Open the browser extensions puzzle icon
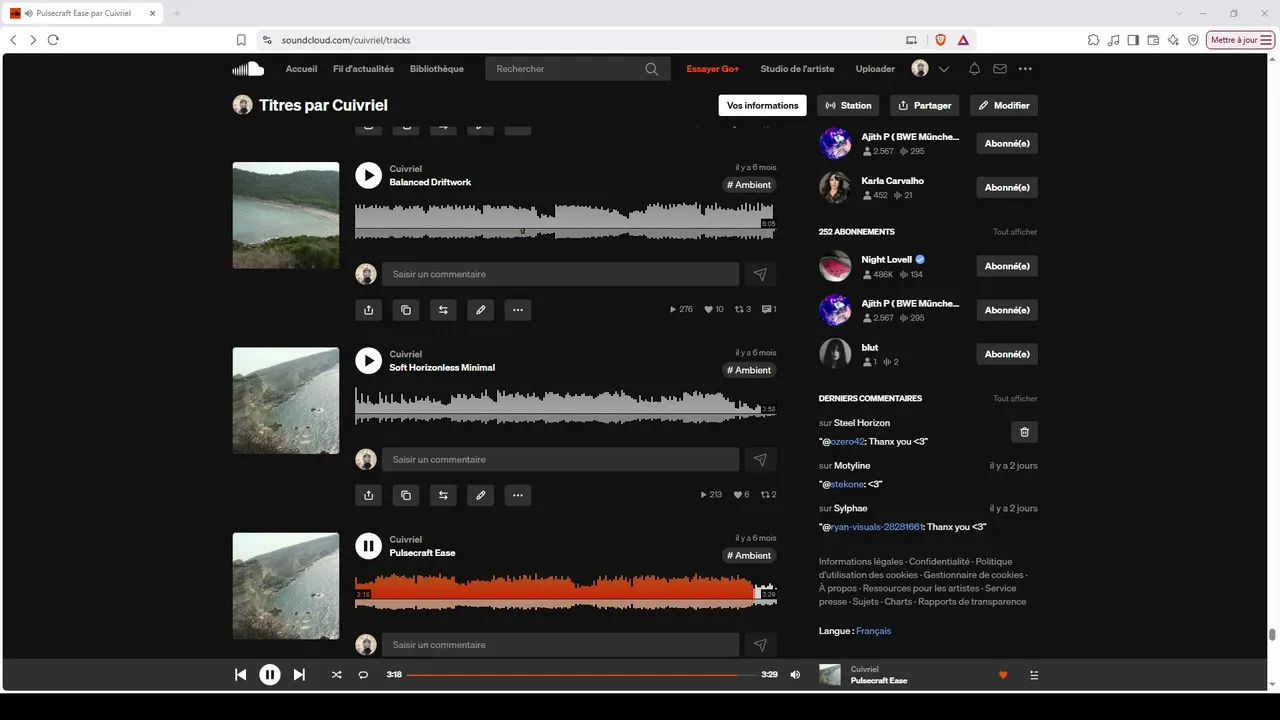The height and width of the screenshot is (720, 1280). tap(1093, 40)
